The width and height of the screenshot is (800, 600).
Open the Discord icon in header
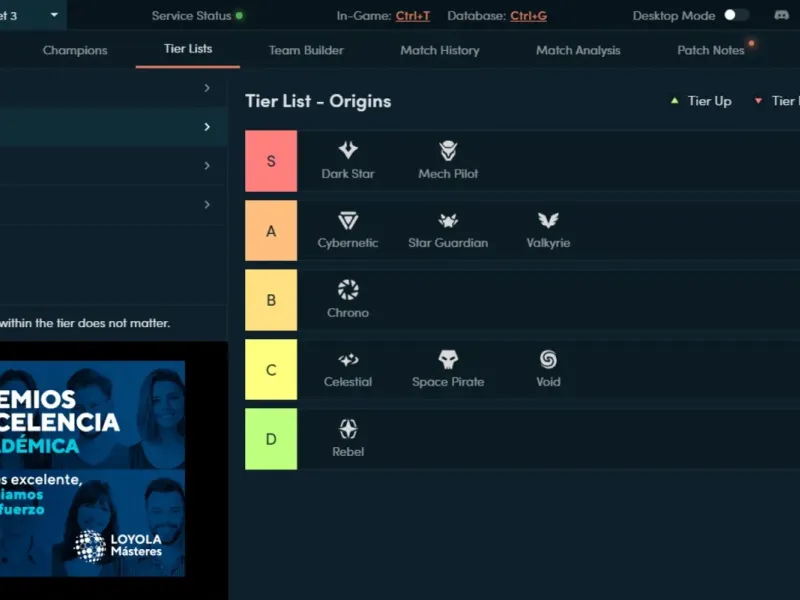point(781,15)
